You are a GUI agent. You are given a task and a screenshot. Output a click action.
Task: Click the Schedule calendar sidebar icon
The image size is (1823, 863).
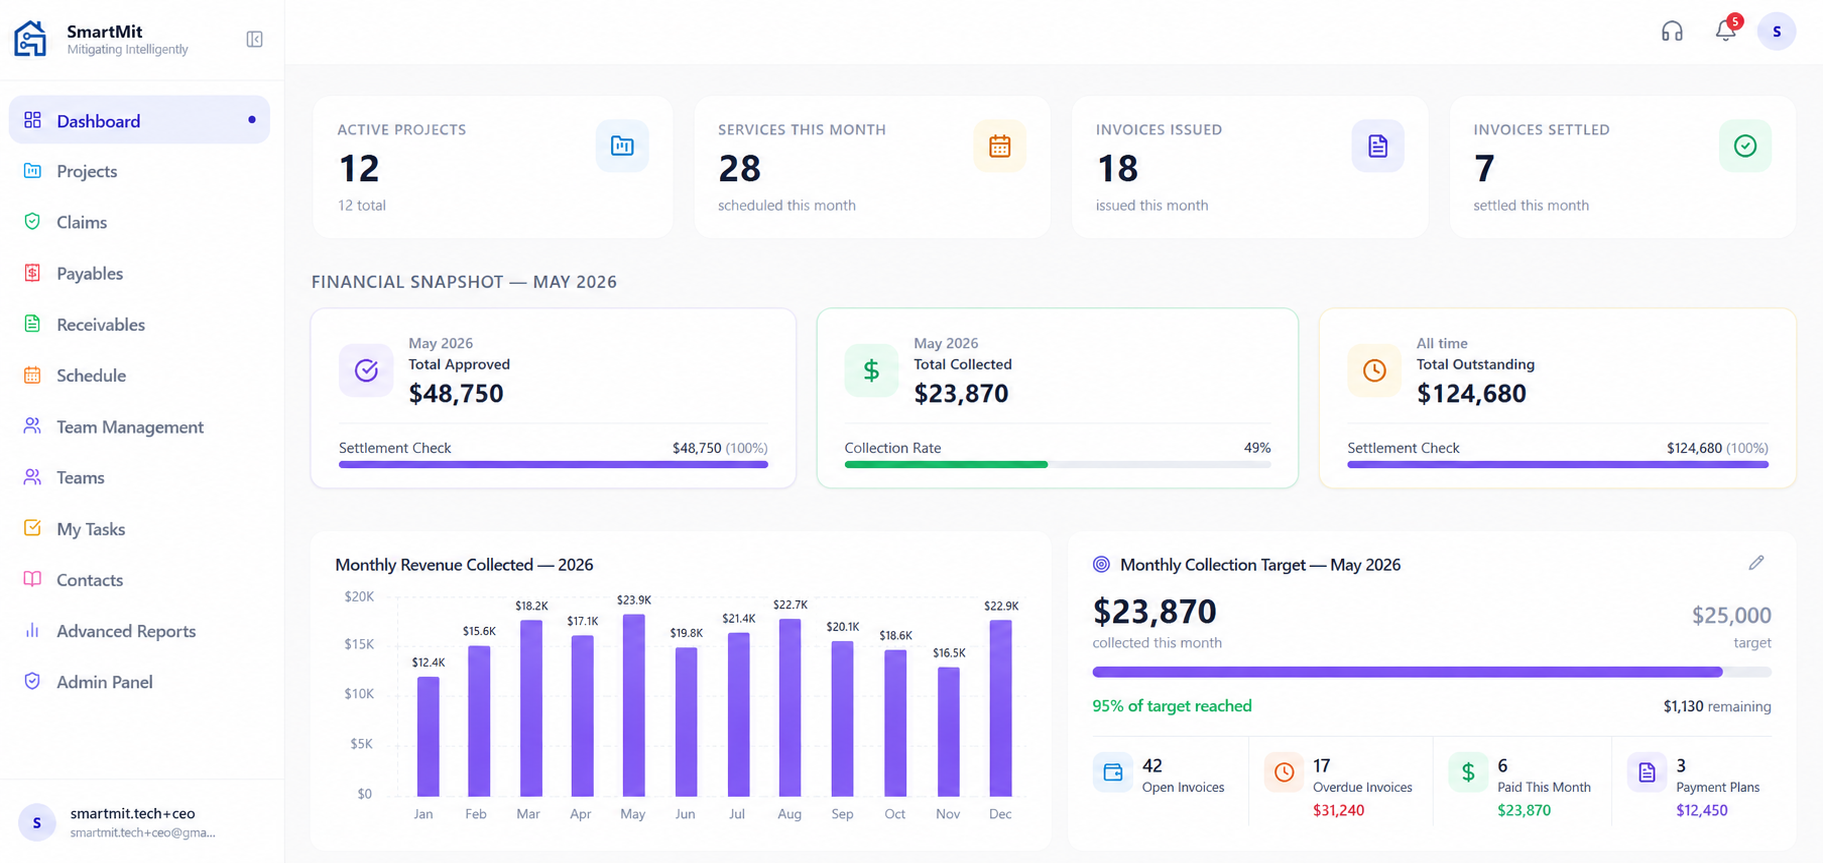pyautogui.click(x=32, y=375)
